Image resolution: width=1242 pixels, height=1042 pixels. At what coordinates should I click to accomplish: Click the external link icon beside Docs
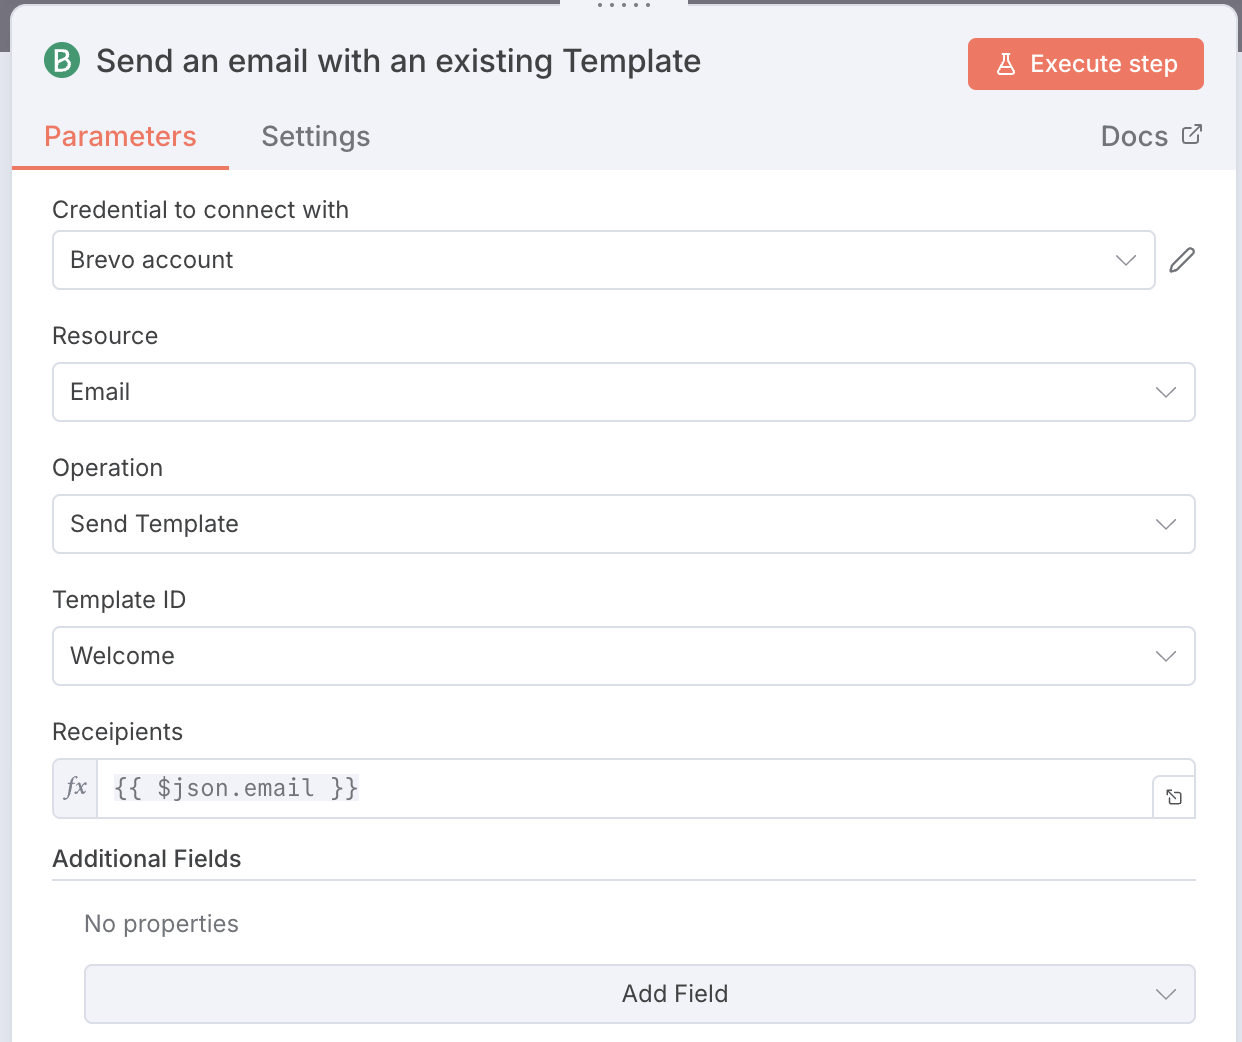tap(1191, 135)
